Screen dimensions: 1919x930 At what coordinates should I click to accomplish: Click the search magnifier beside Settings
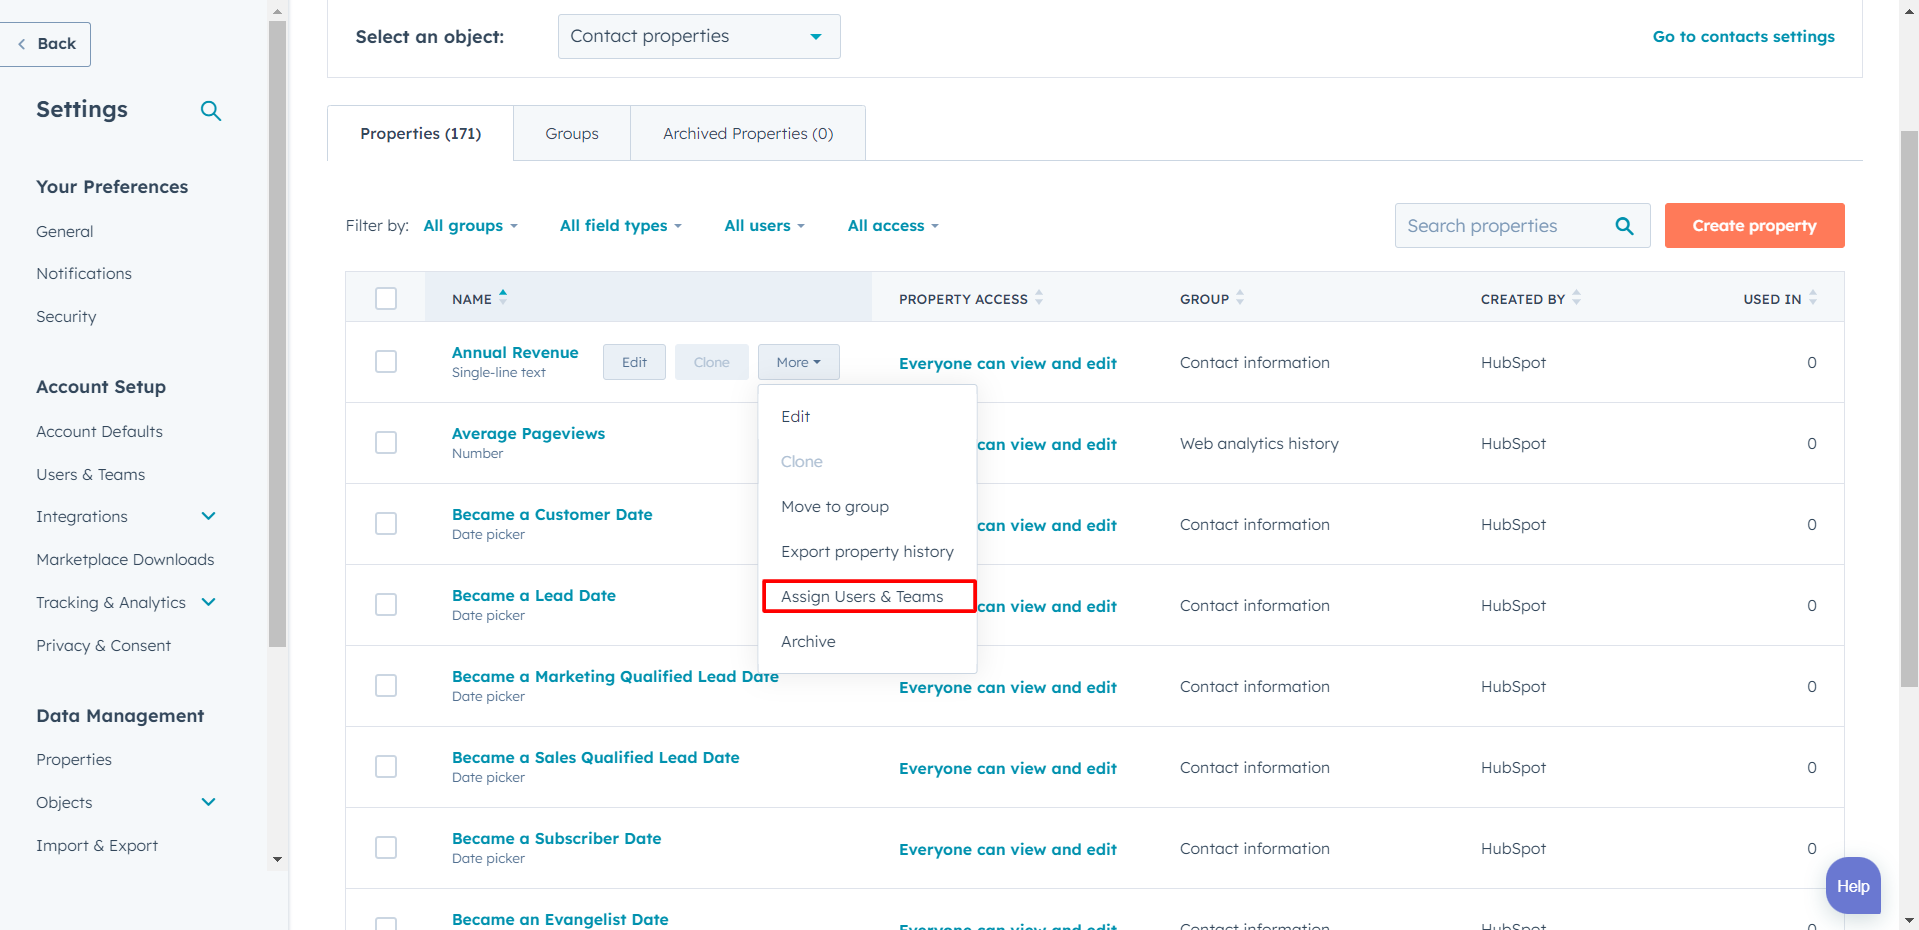[211, 110]
